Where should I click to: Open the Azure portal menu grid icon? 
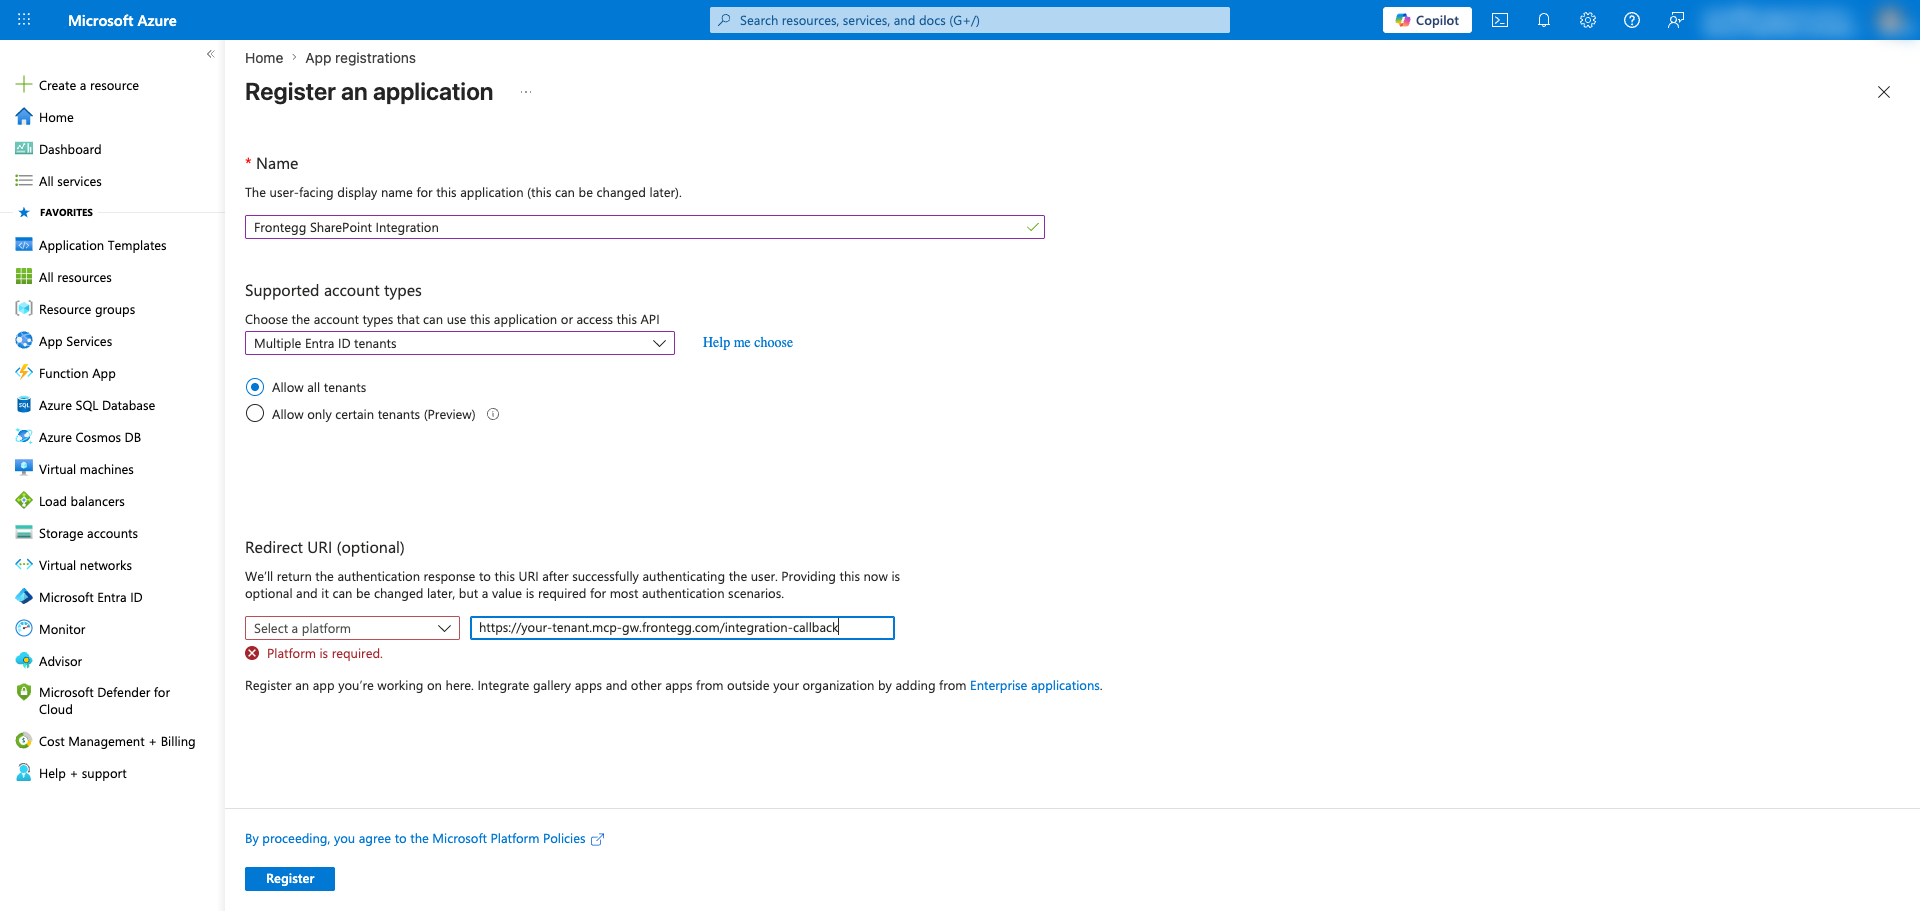pos(24,20)
